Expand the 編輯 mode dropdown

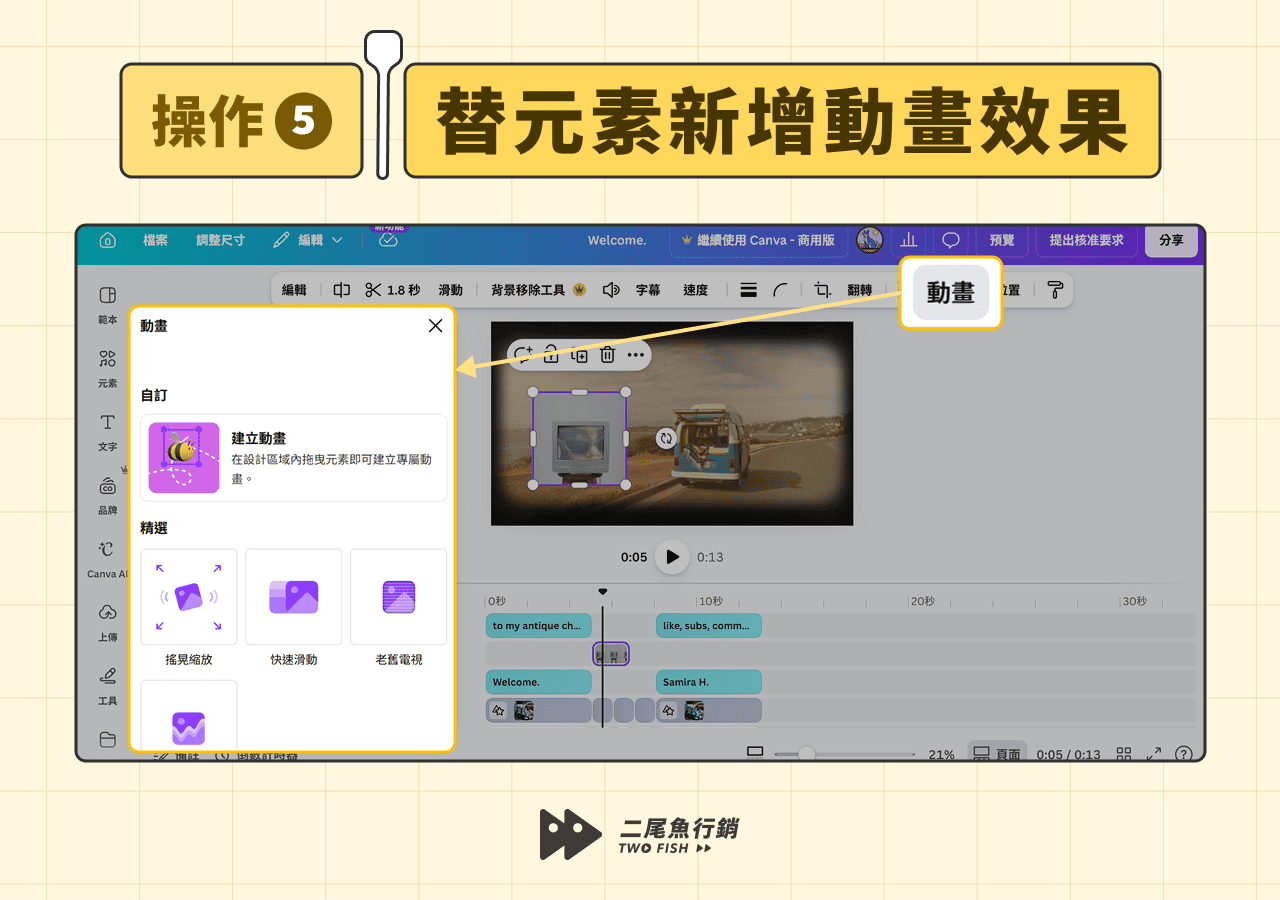[308, 240]
